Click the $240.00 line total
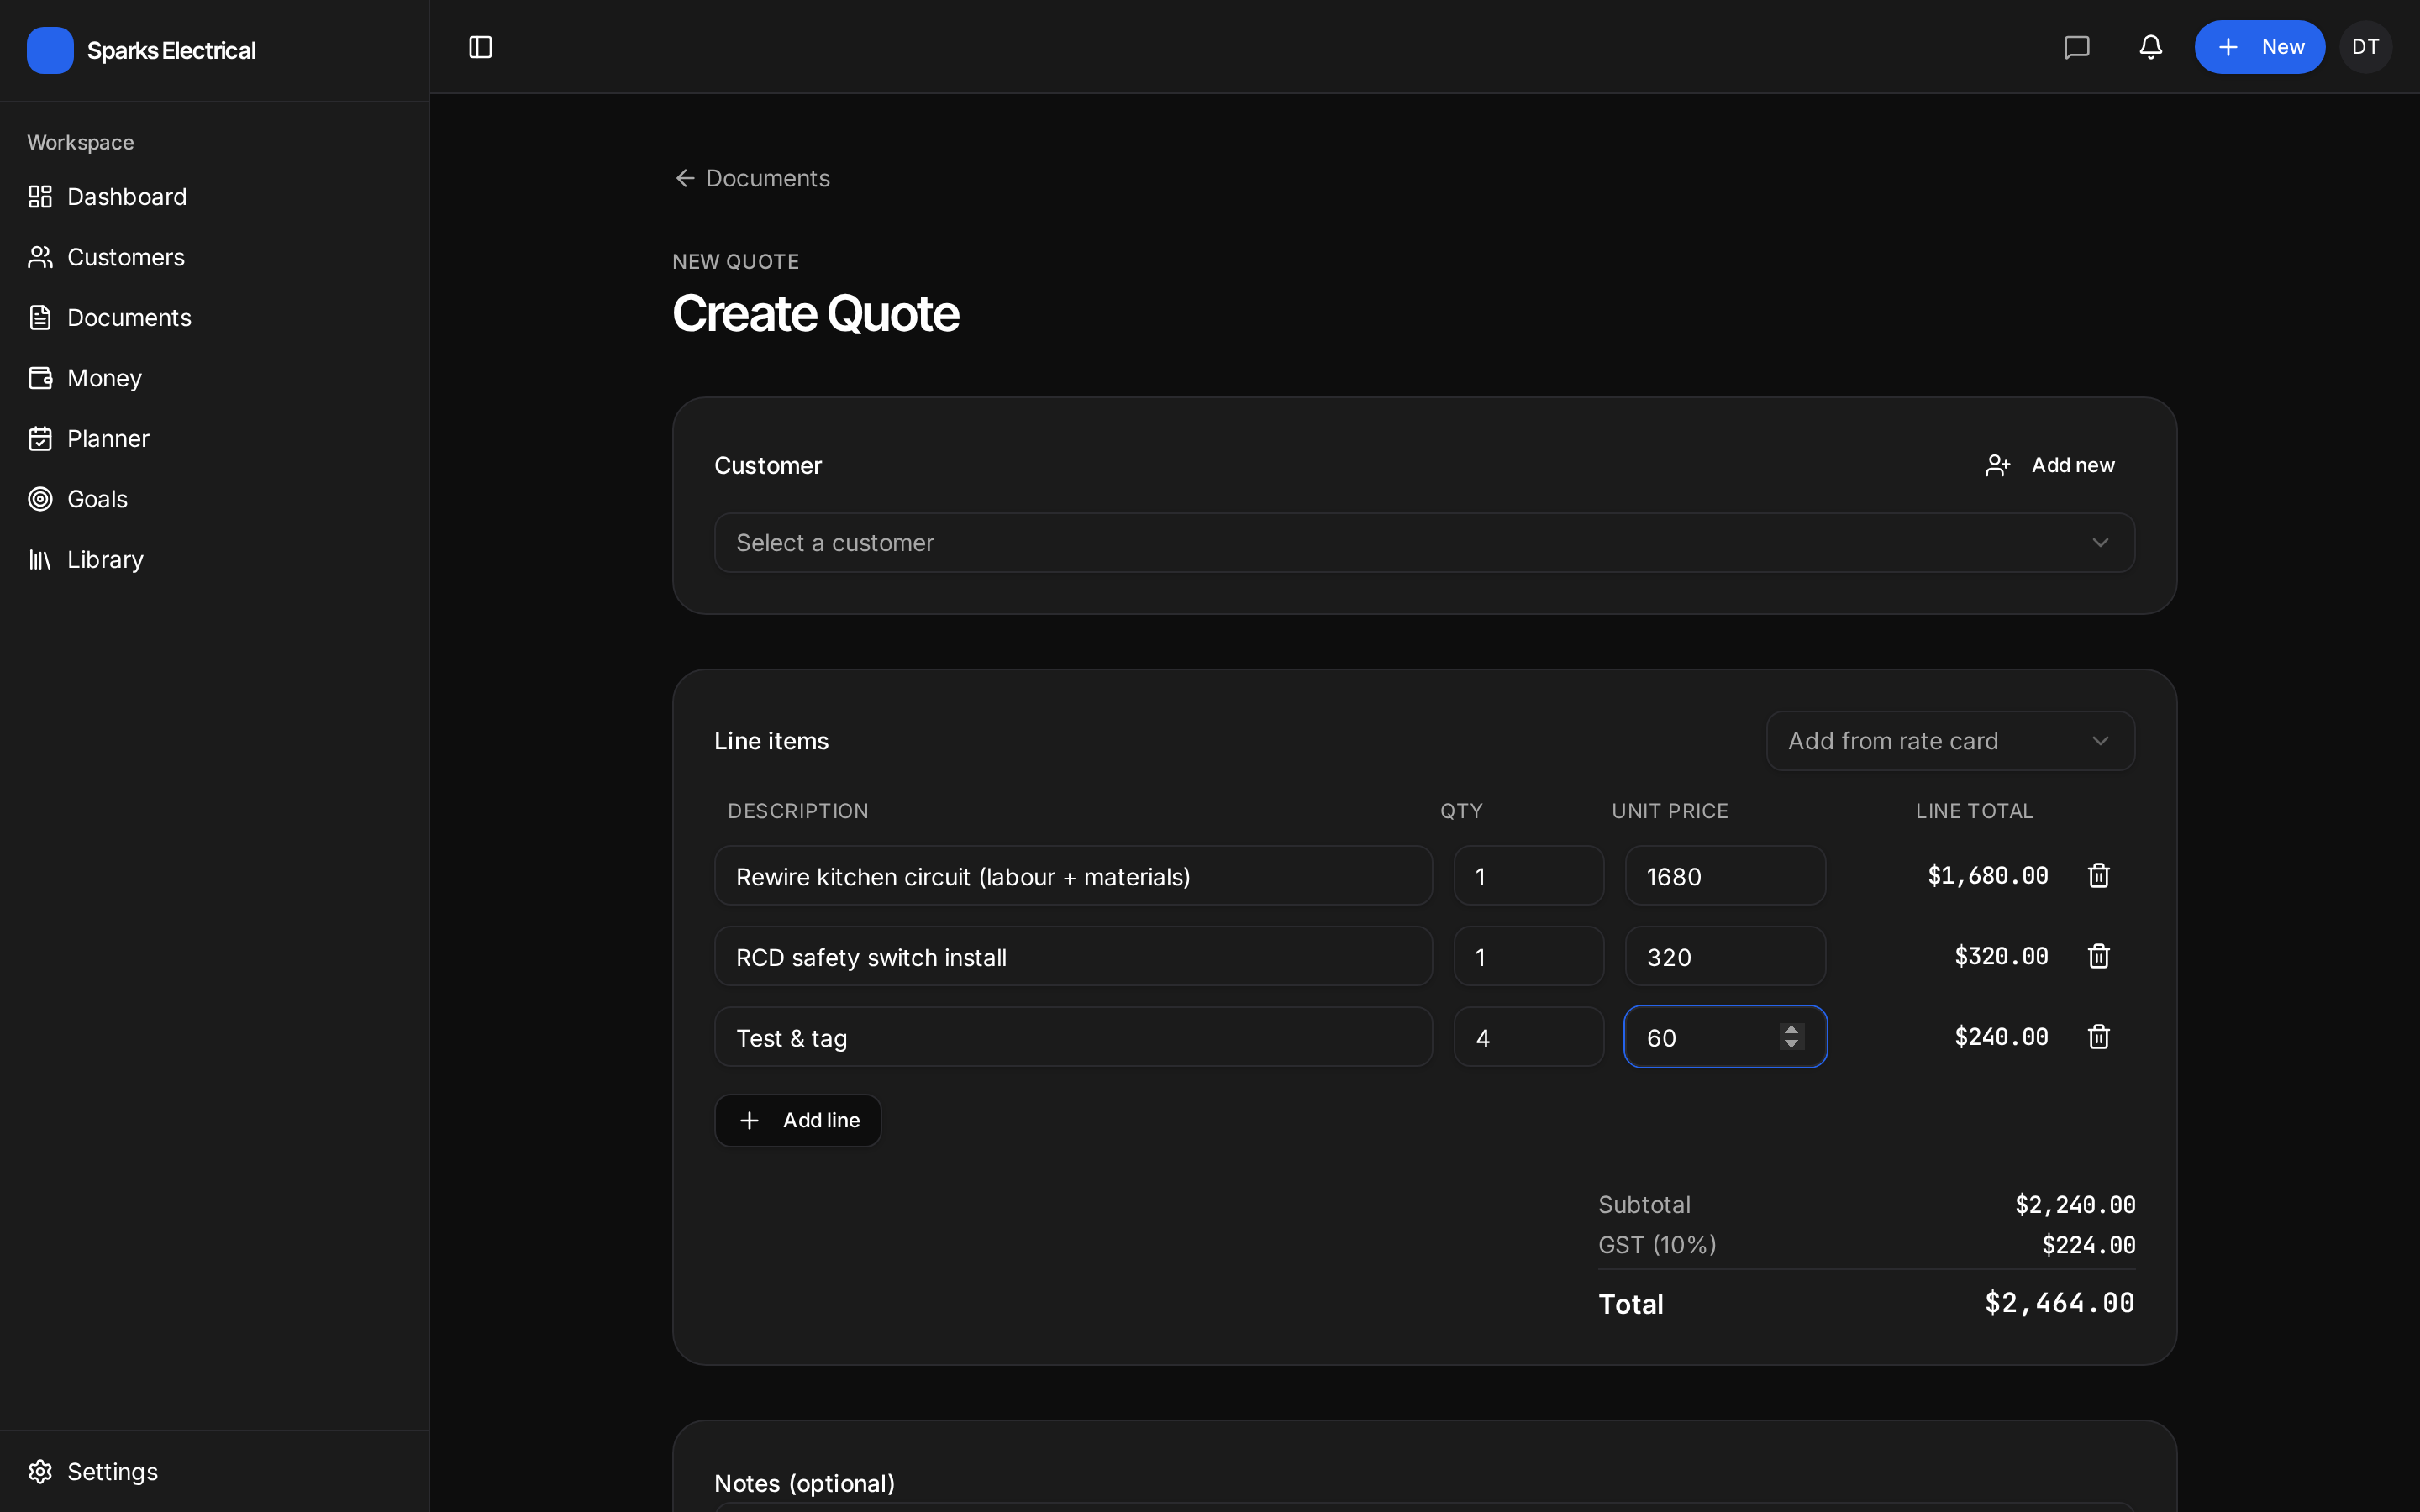 pyautogui.click(x=2001, y=1037)
